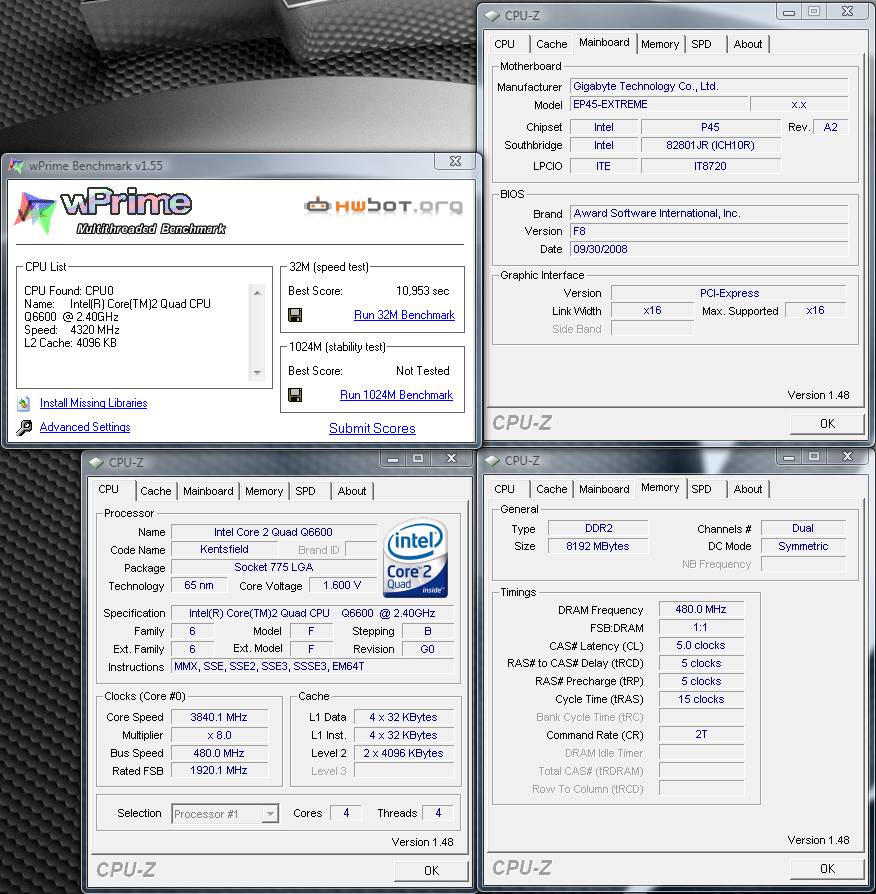Switch to CPU tab in Mainboard window

504,44
